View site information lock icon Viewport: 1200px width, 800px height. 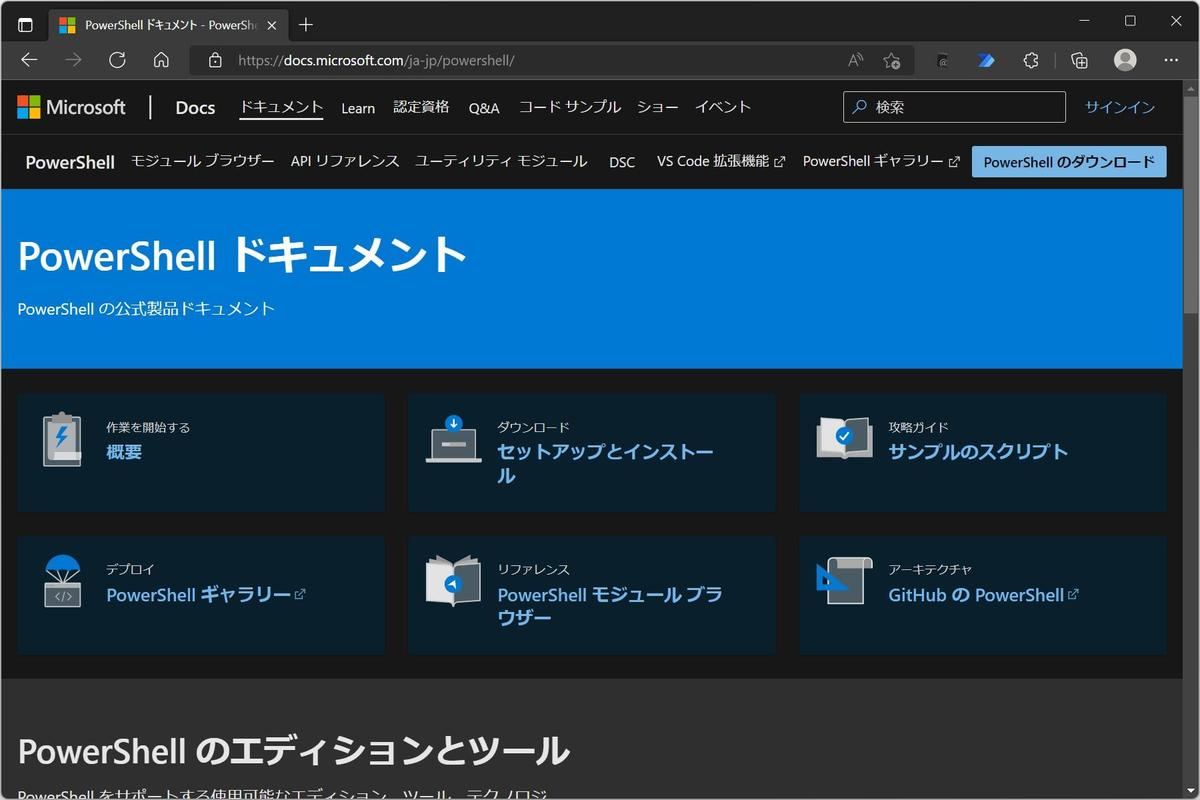click(x=214, y=60)
